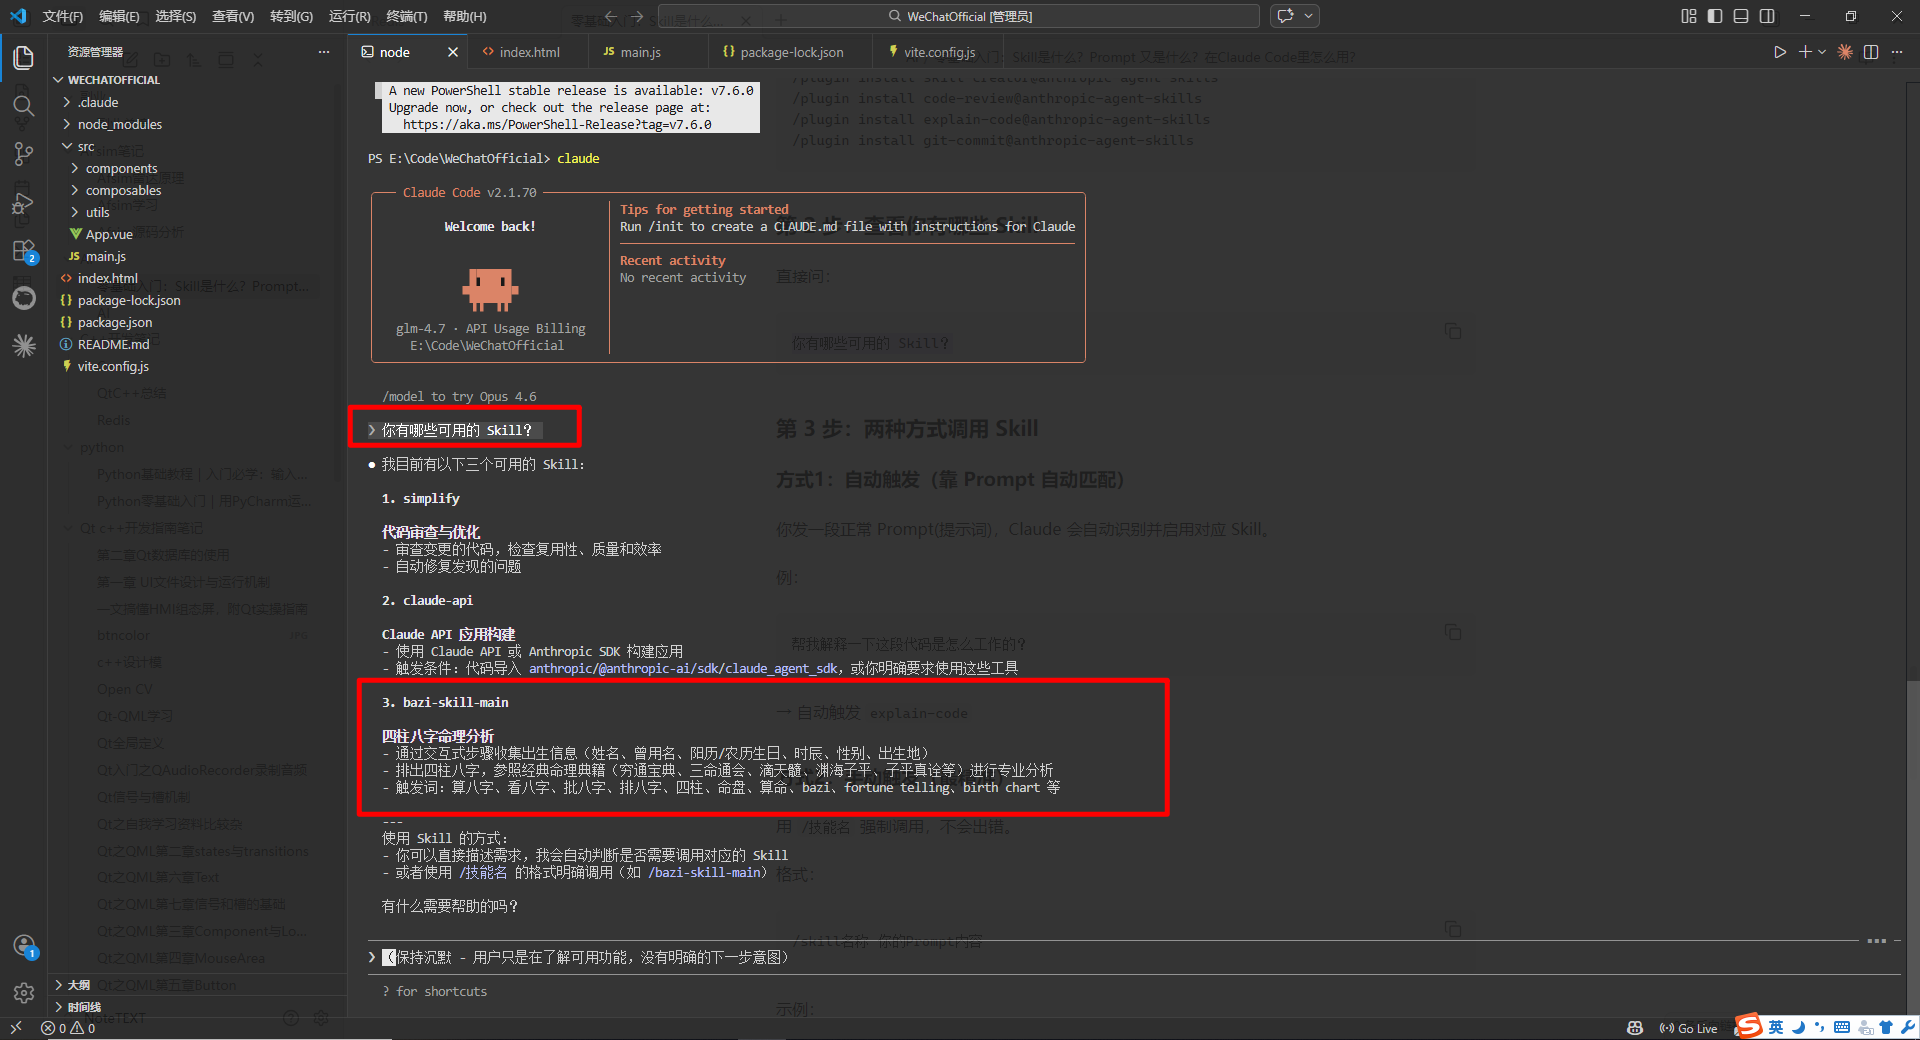
Task: Expand the .claude folder
Action: pyautogui.click(x=97, y=102)
